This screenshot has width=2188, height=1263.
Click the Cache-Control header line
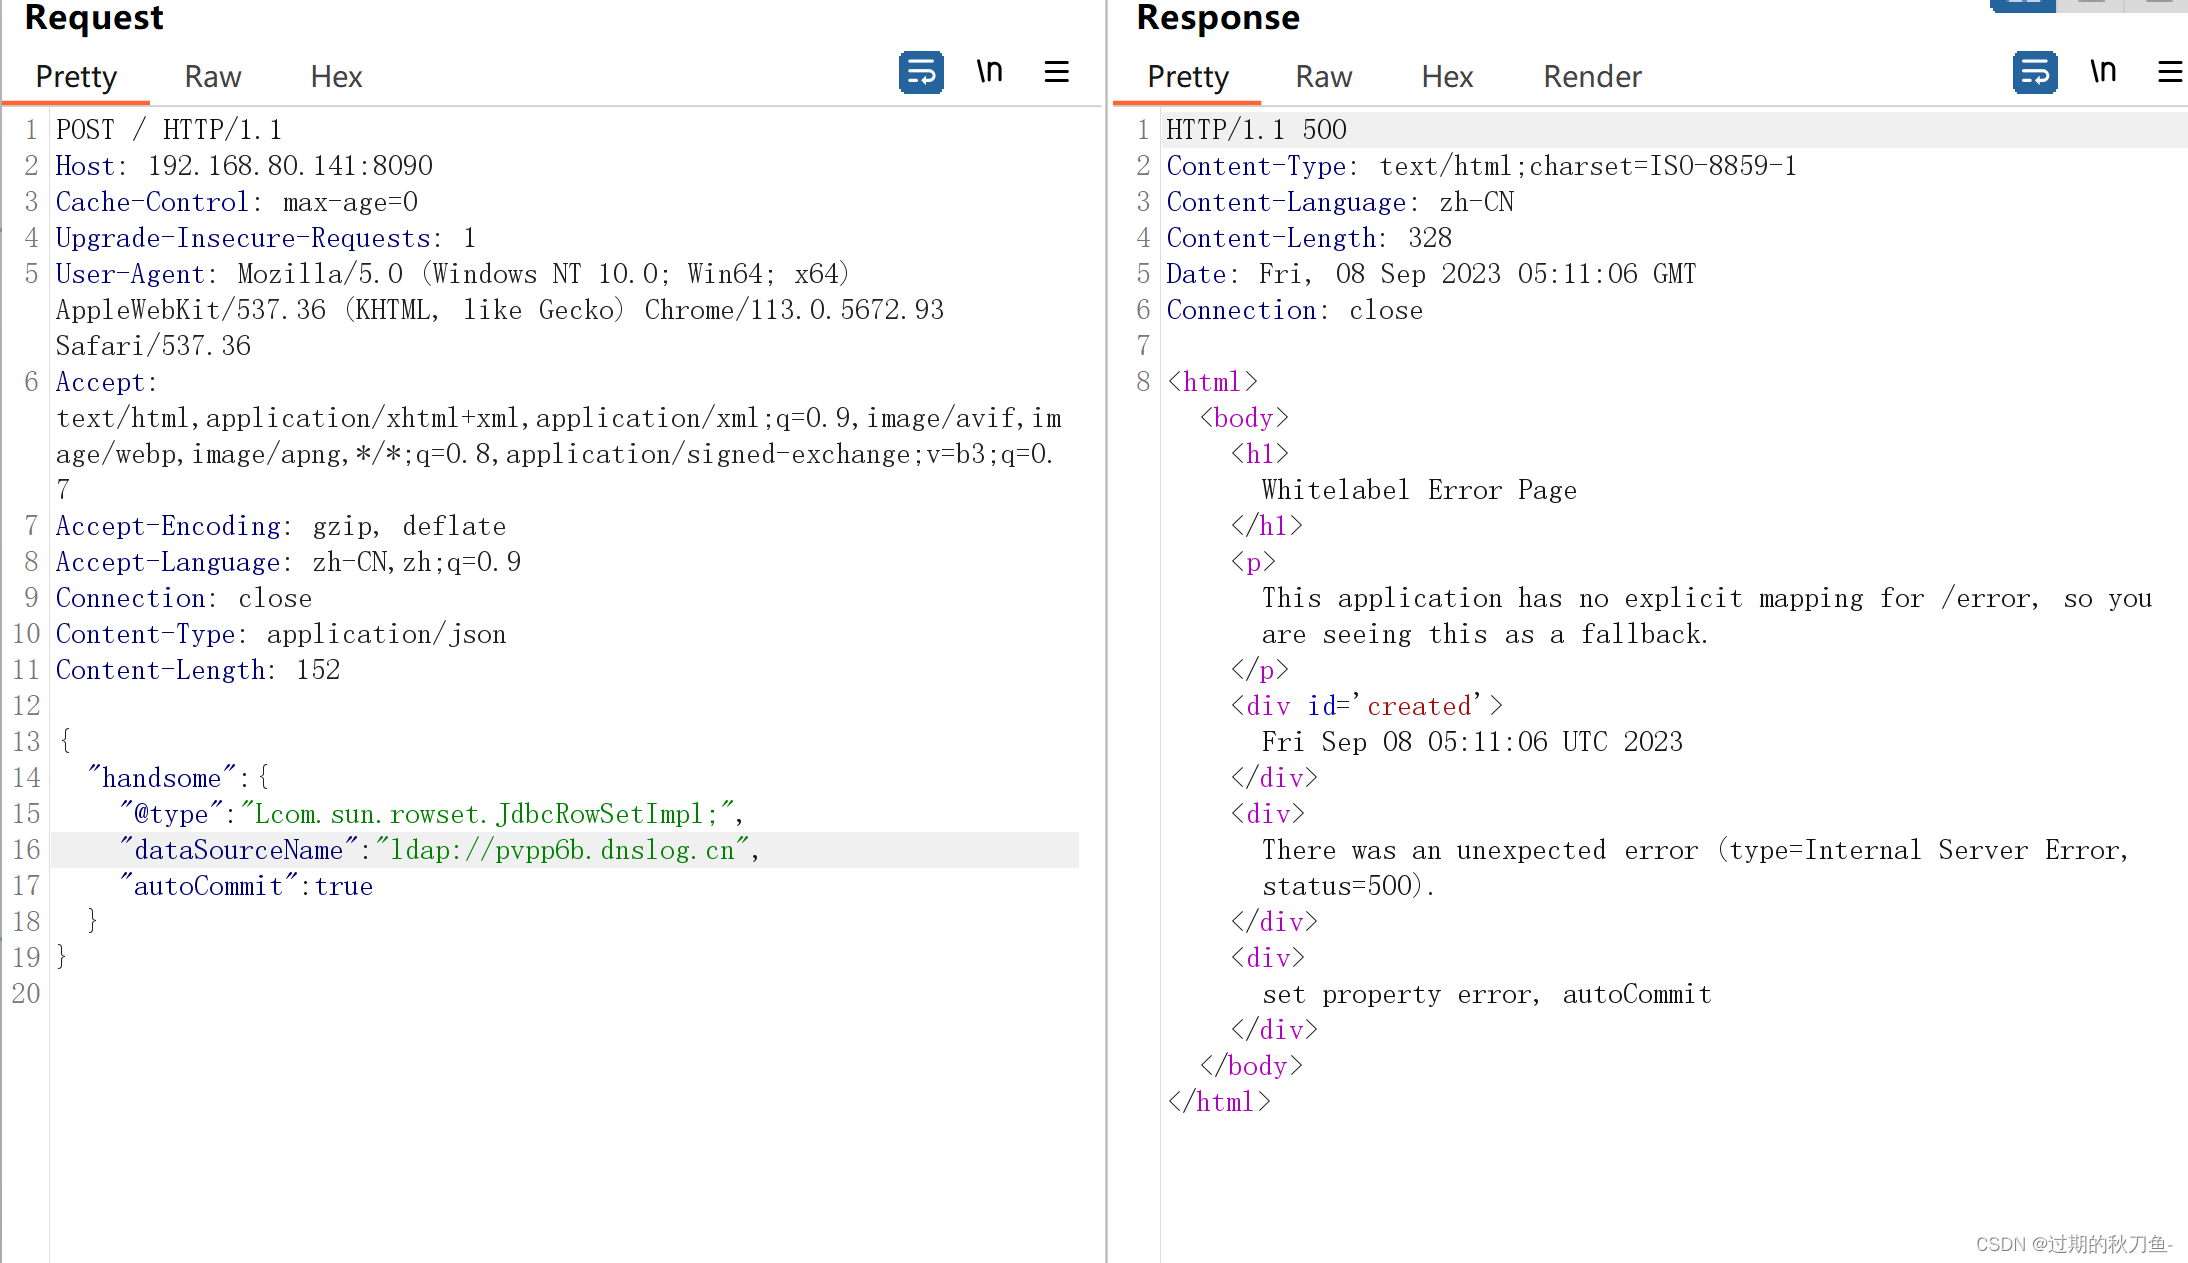tap(237, 202)
